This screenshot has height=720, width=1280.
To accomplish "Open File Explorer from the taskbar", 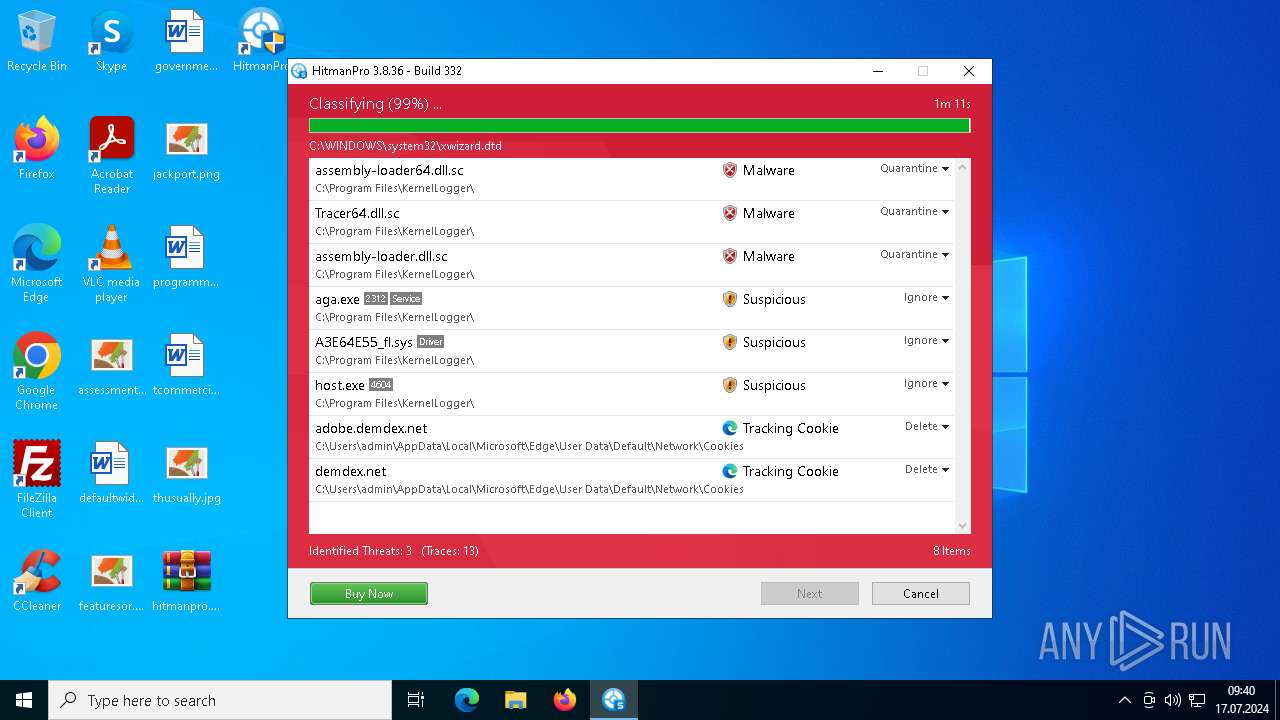I will click(516, 700).
